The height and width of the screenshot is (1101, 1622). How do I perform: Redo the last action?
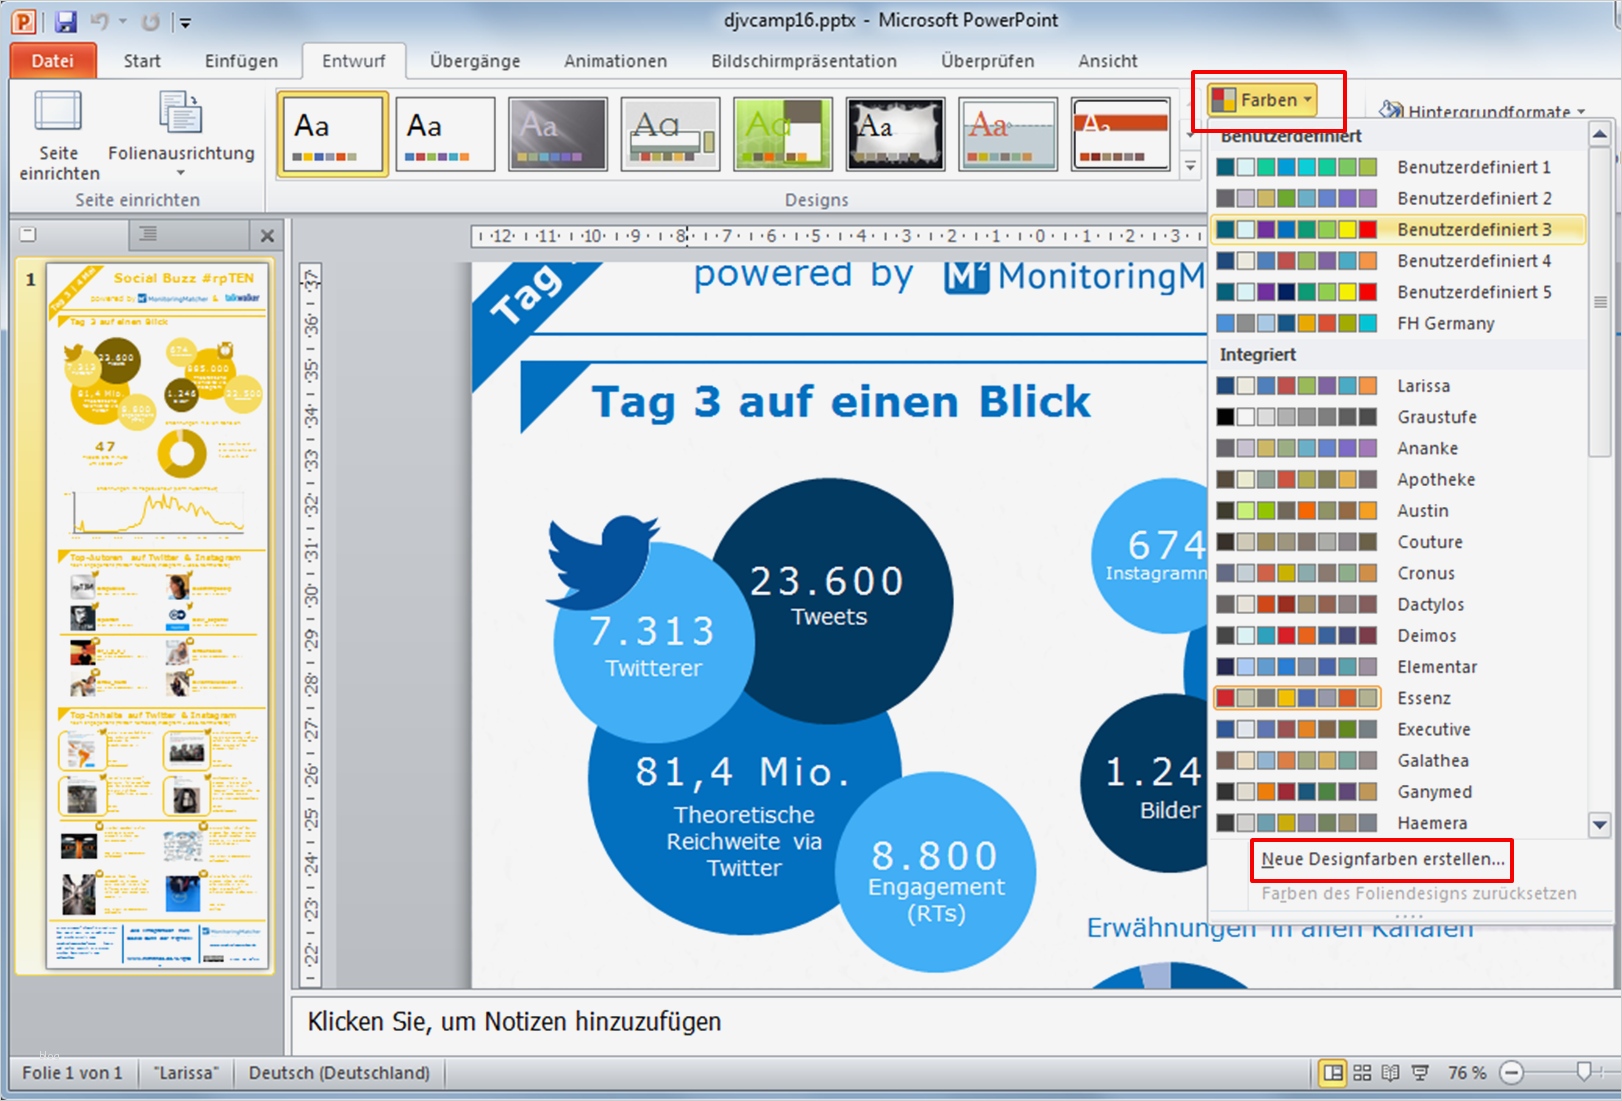150,21
